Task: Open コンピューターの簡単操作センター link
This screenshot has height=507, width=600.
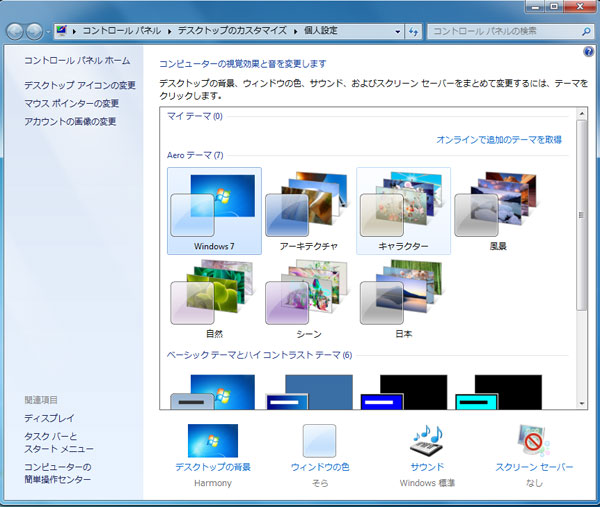Action: pos(58,473)
